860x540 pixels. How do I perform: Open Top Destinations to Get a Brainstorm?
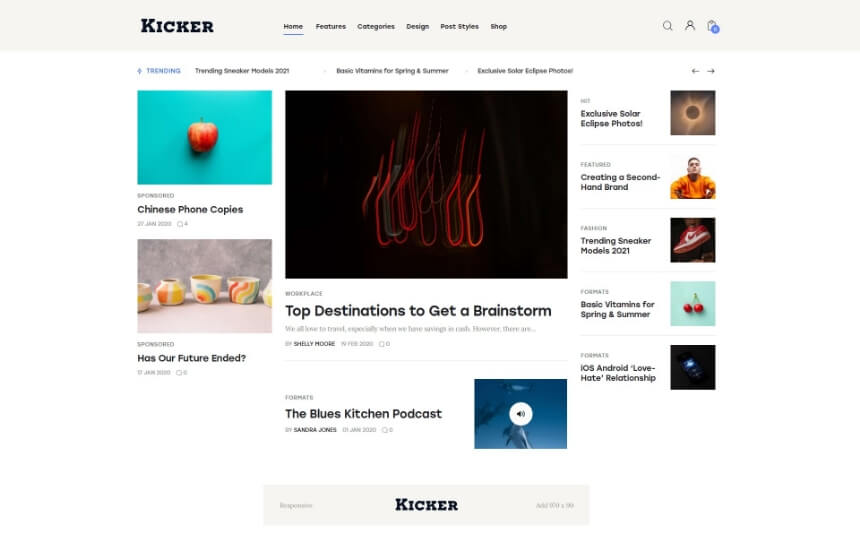coord(418,311)
